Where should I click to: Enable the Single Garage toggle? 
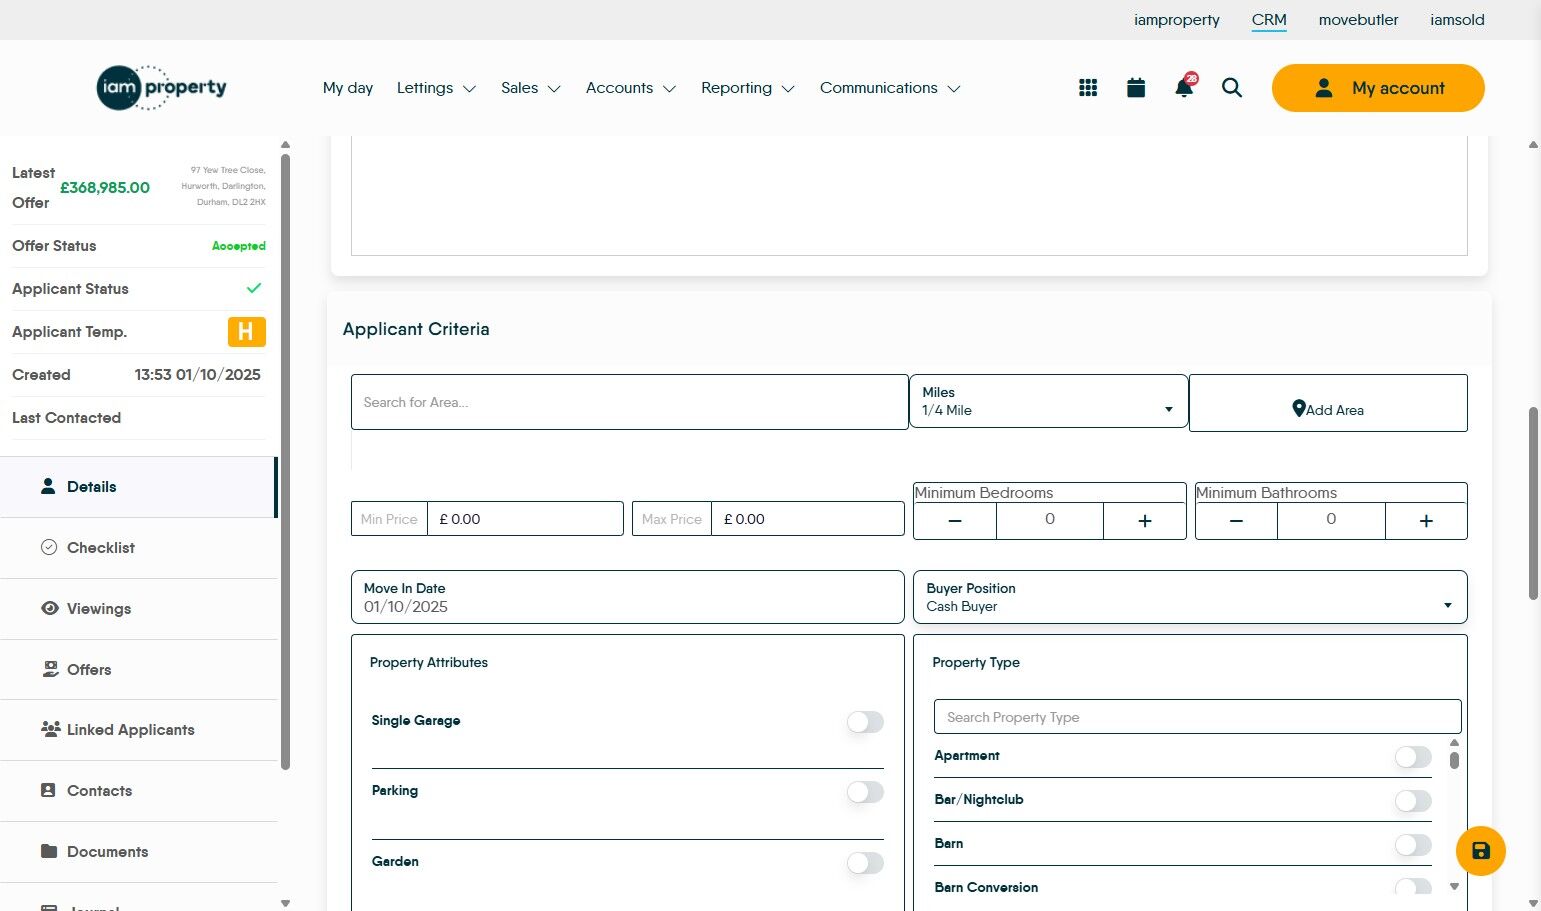[x=865, y=722]
